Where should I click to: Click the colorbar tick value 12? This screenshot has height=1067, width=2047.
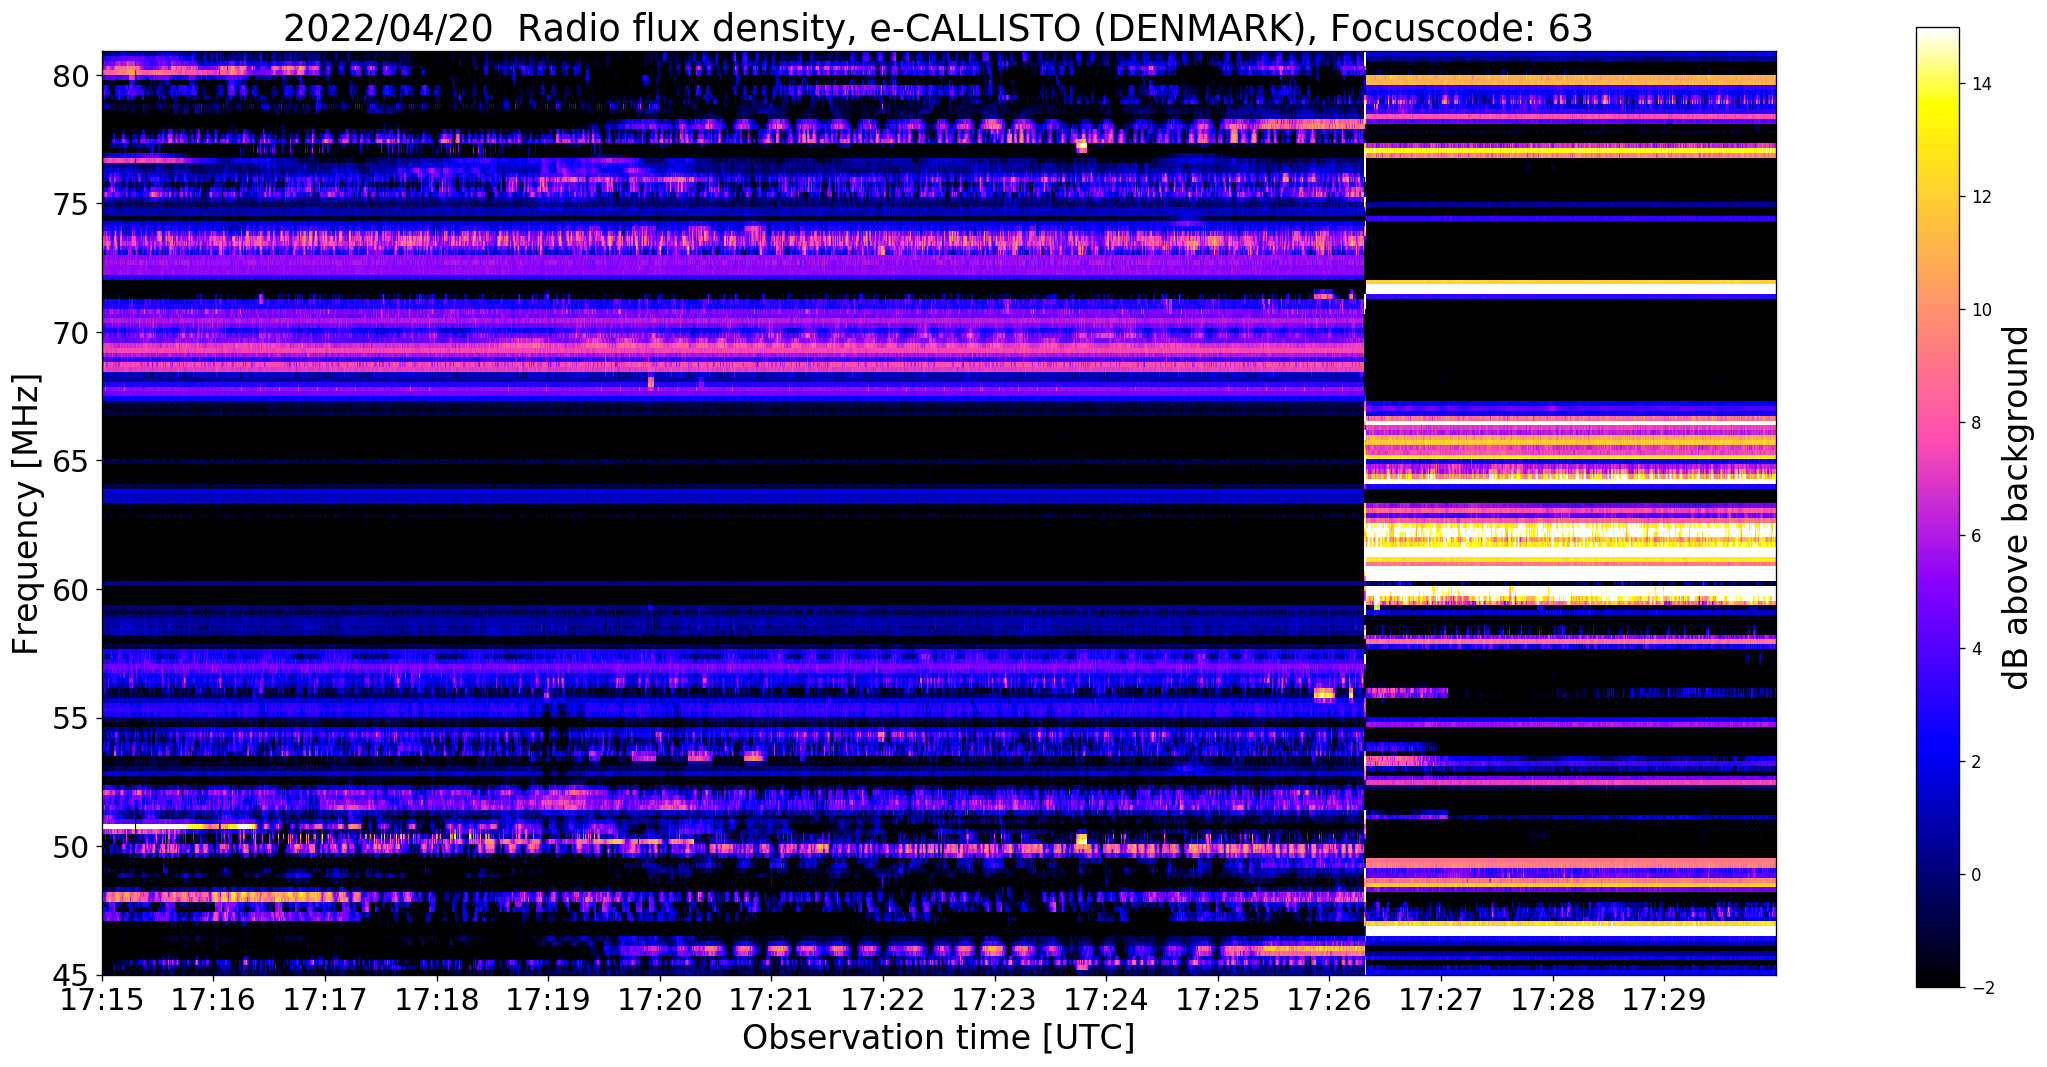click(1980, 197)
